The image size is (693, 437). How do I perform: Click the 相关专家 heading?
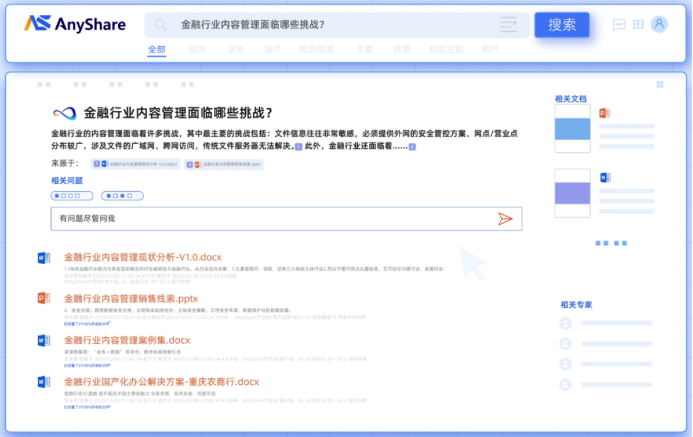point(576,304)
